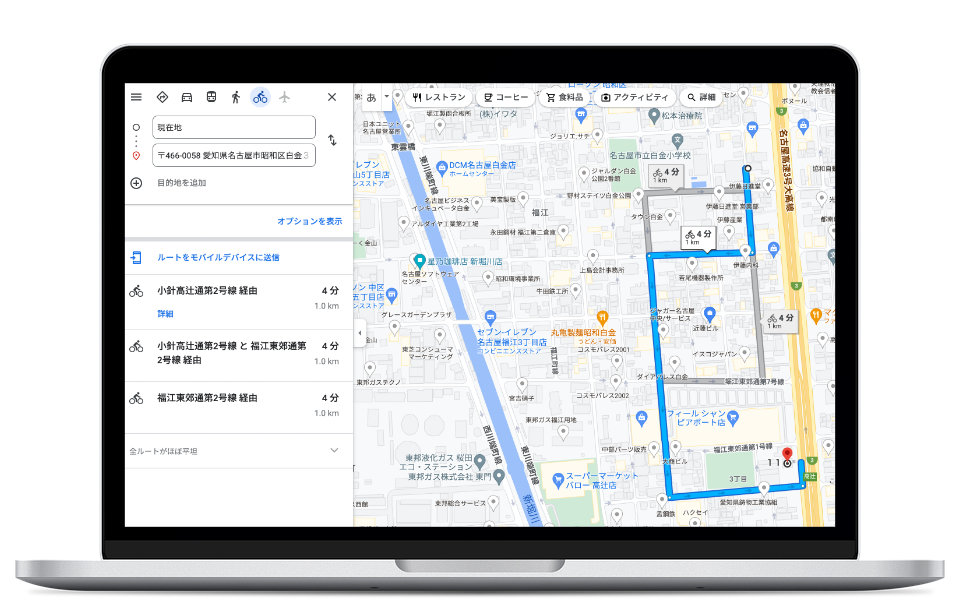Switch to walking directions mode

236,97
